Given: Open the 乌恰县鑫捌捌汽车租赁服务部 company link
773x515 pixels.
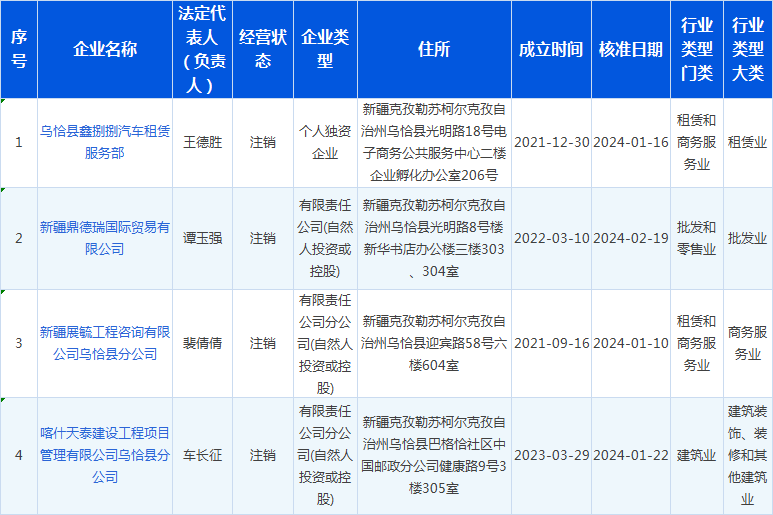Looking at the screenshot, I should [x=105, y=141].
